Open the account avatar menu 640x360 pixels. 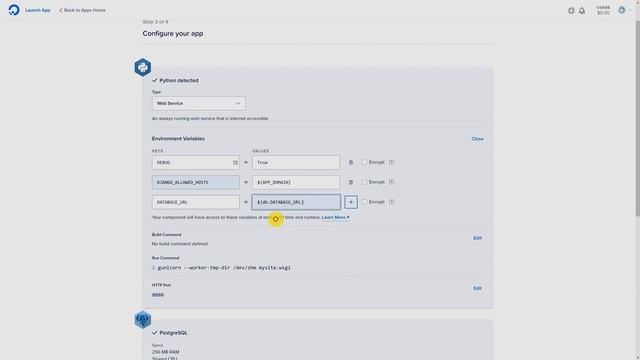(624, 10)
